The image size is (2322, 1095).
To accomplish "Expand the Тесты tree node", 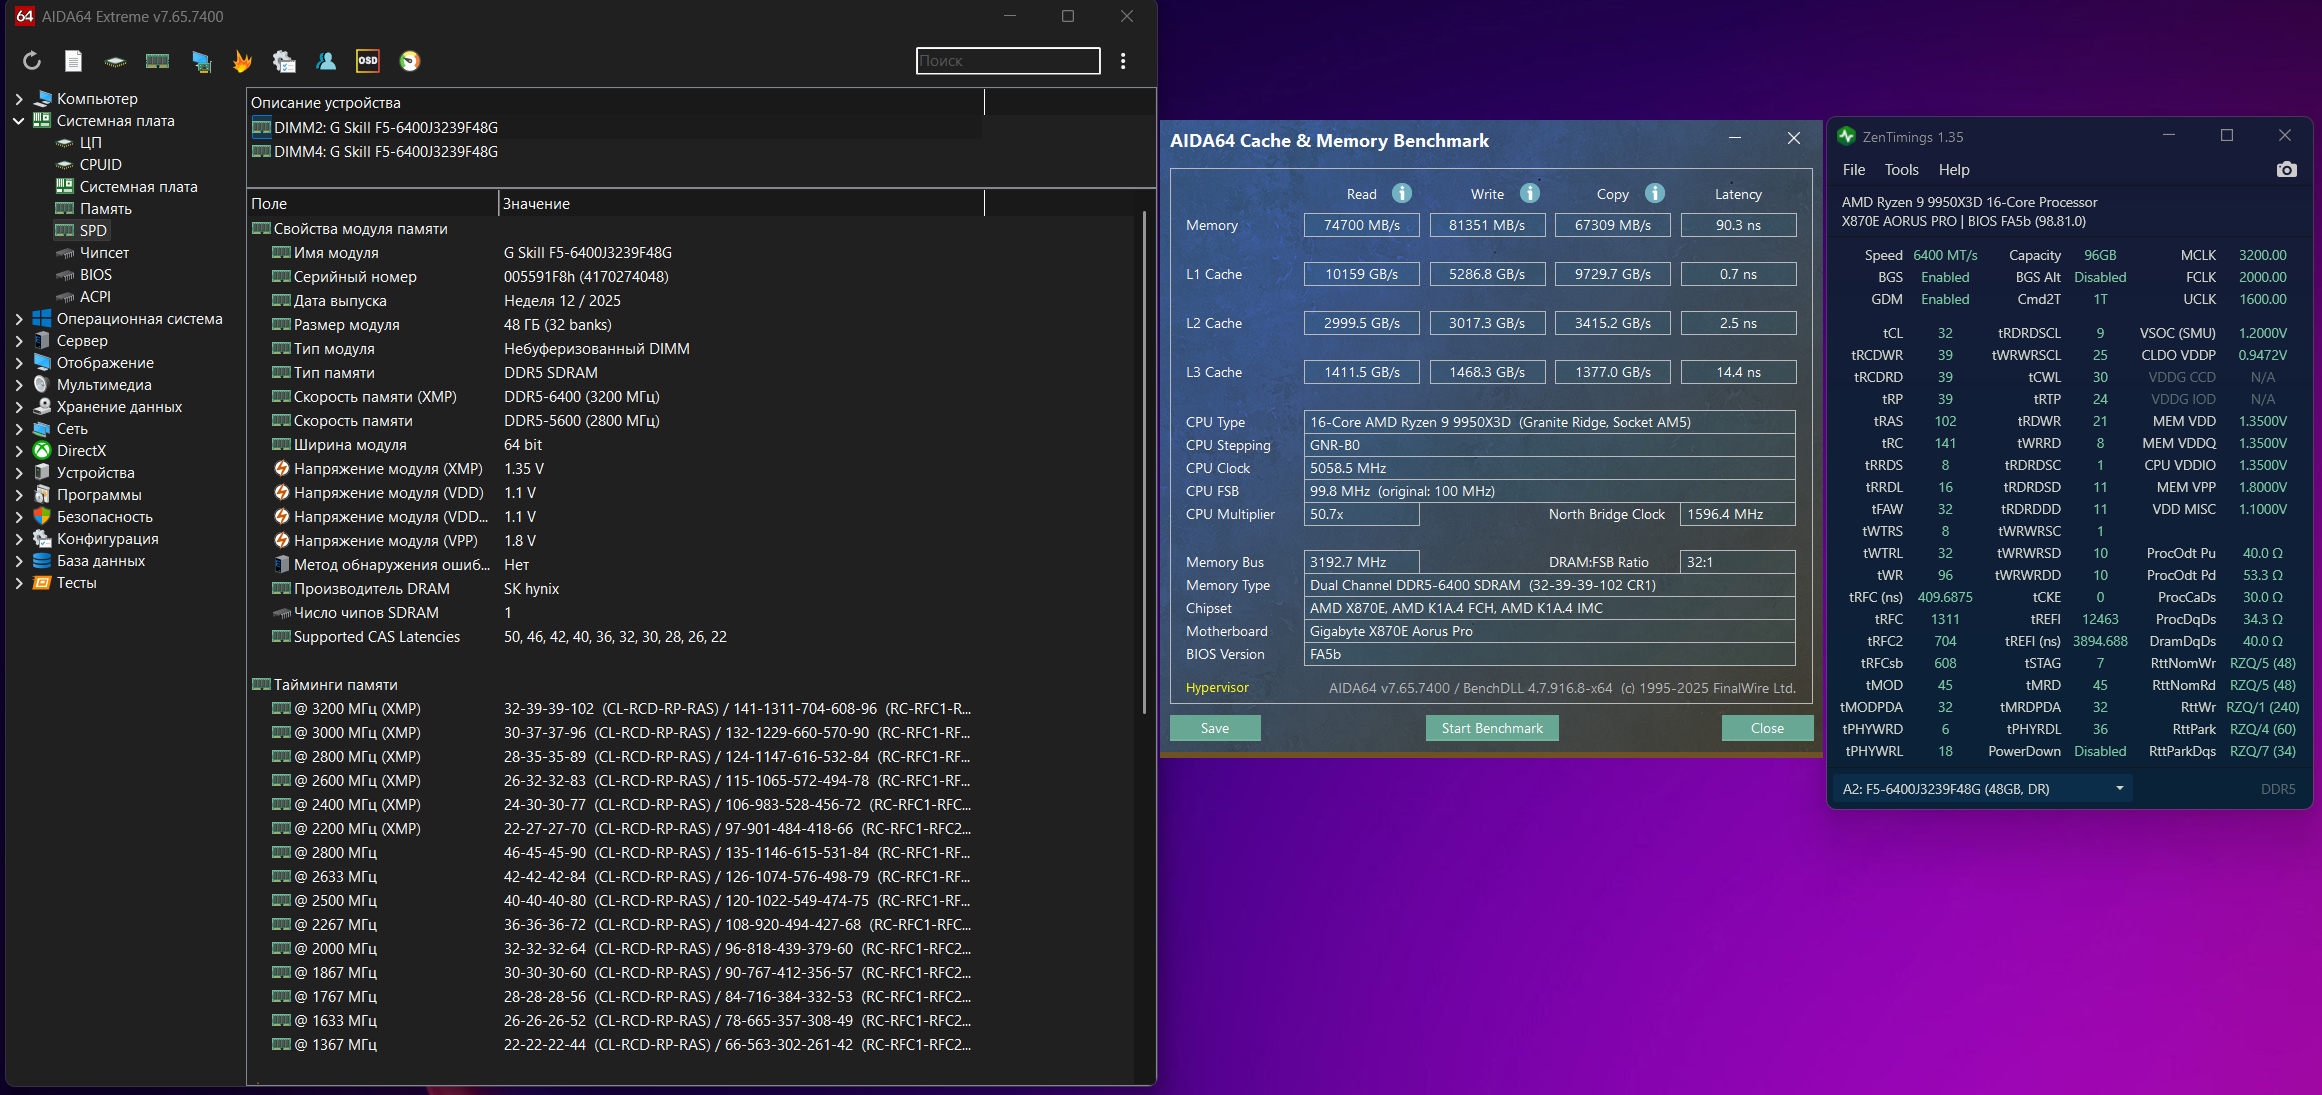I will [19, 583].
